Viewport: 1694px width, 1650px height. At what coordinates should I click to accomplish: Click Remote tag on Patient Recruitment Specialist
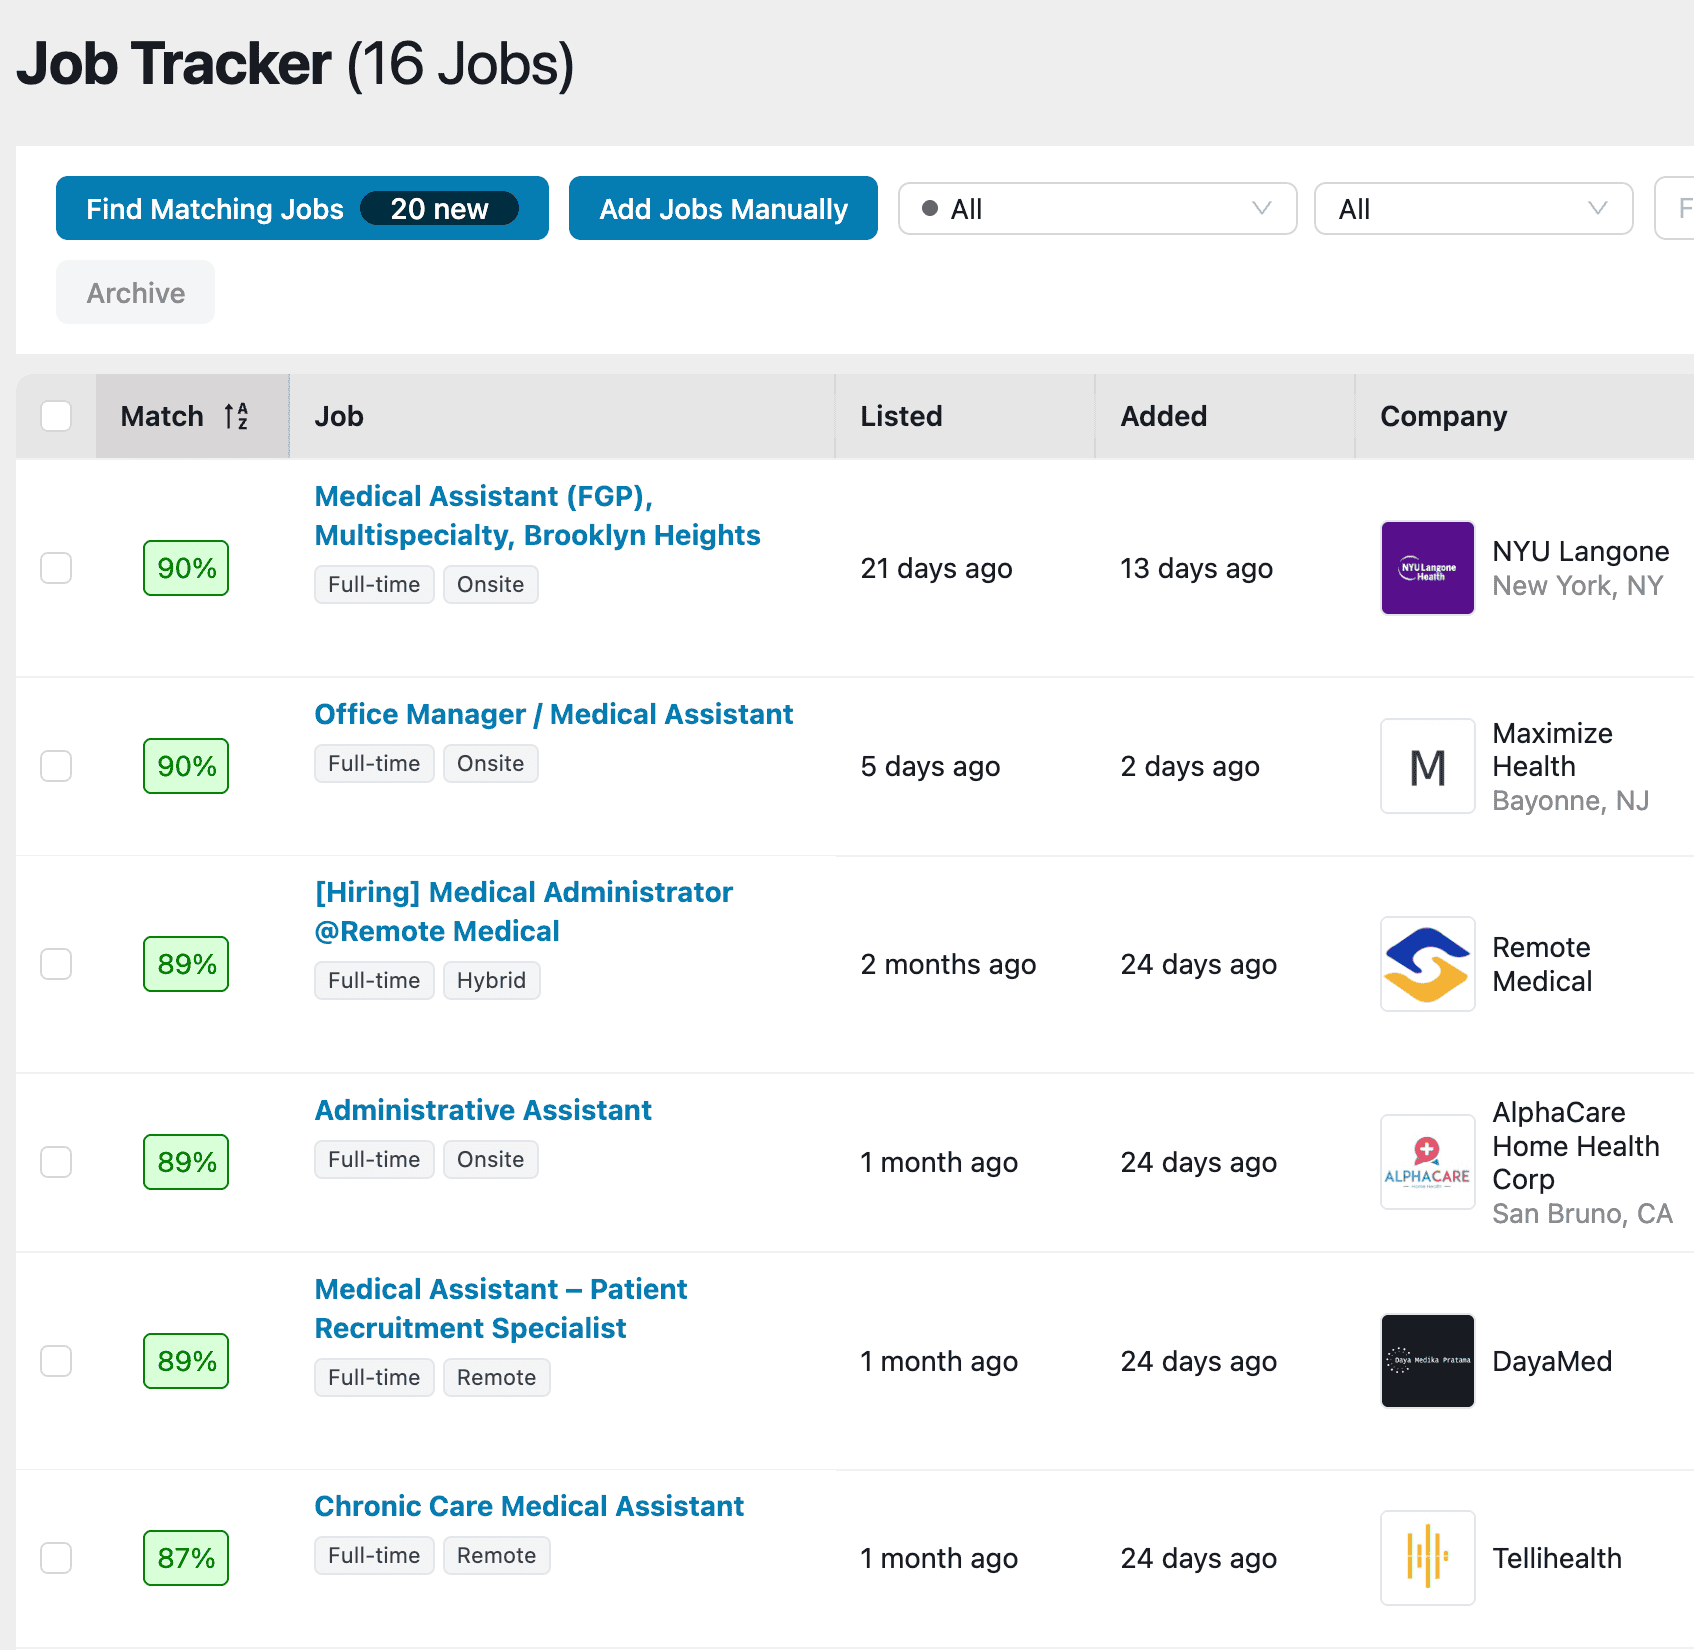[x=496, y=1378]
